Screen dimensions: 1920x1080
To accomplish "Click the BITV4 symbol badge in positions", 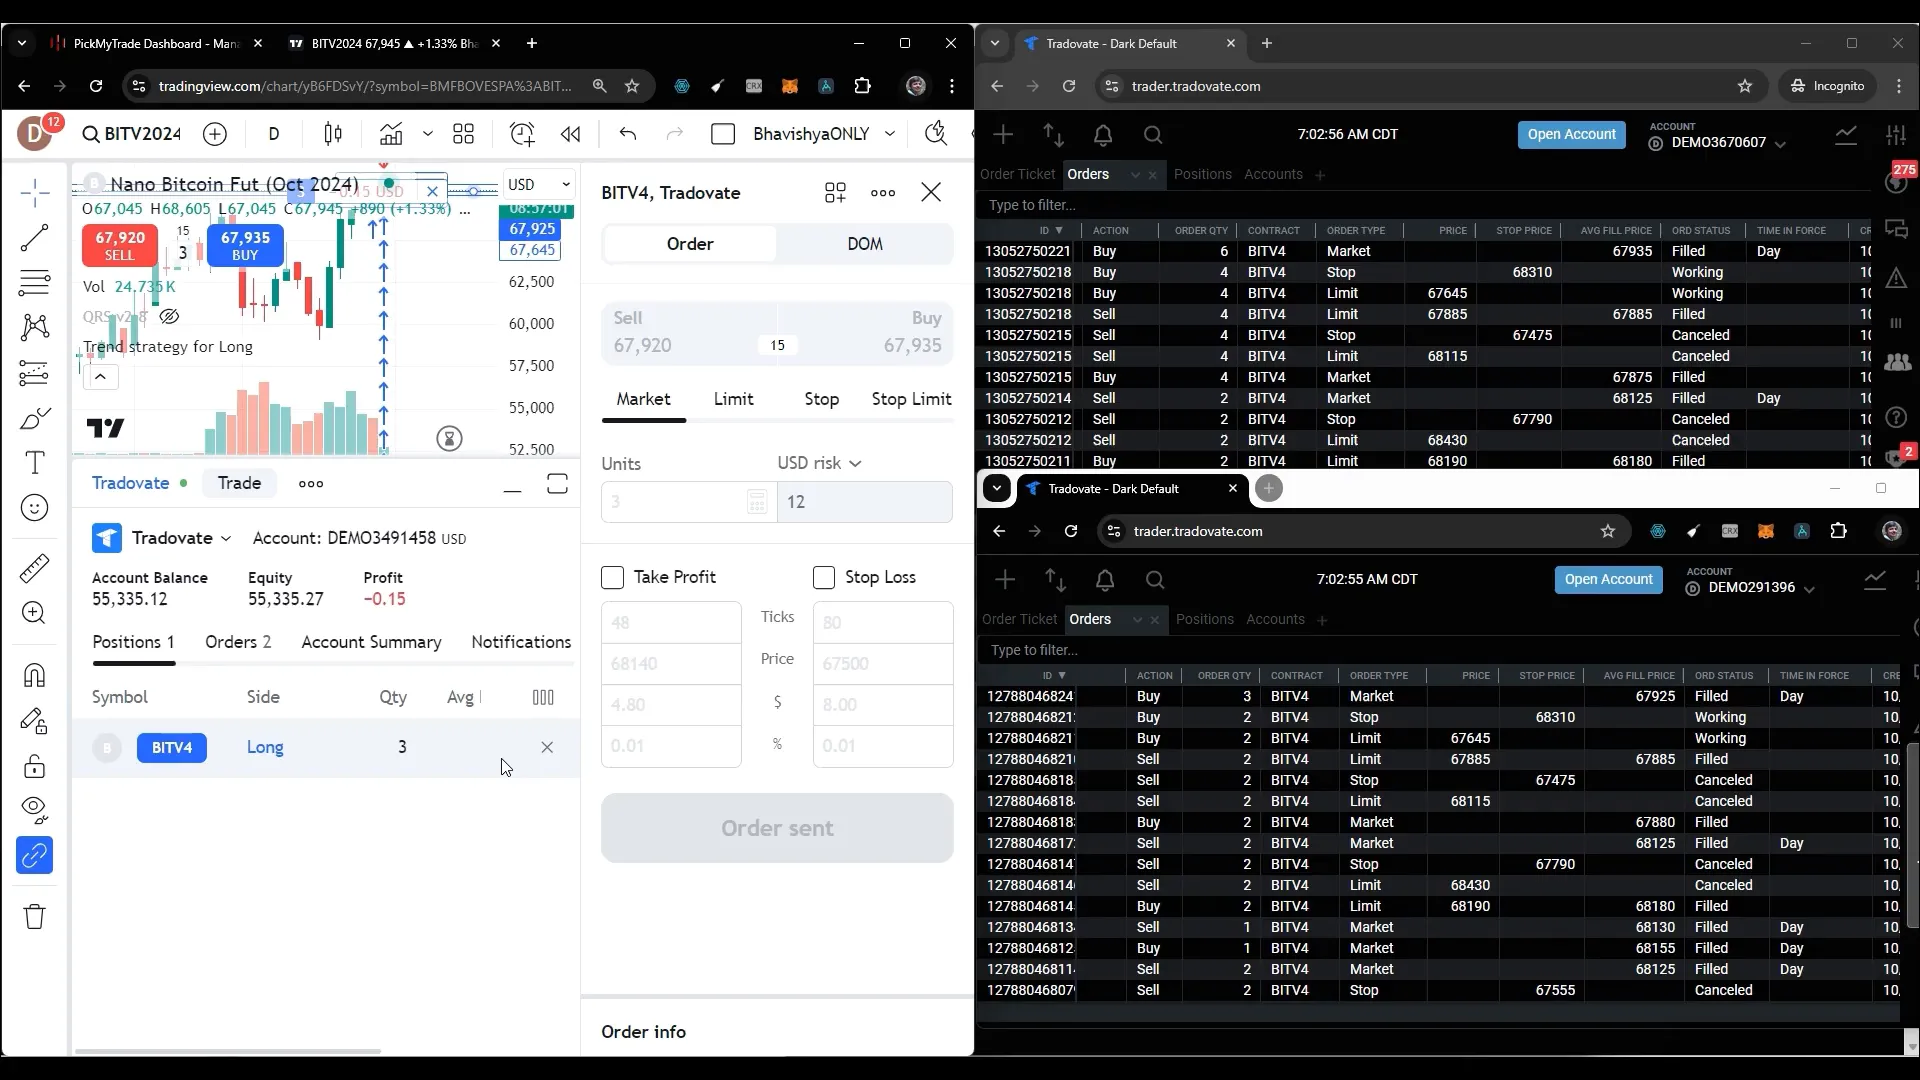I will [172, 748].
